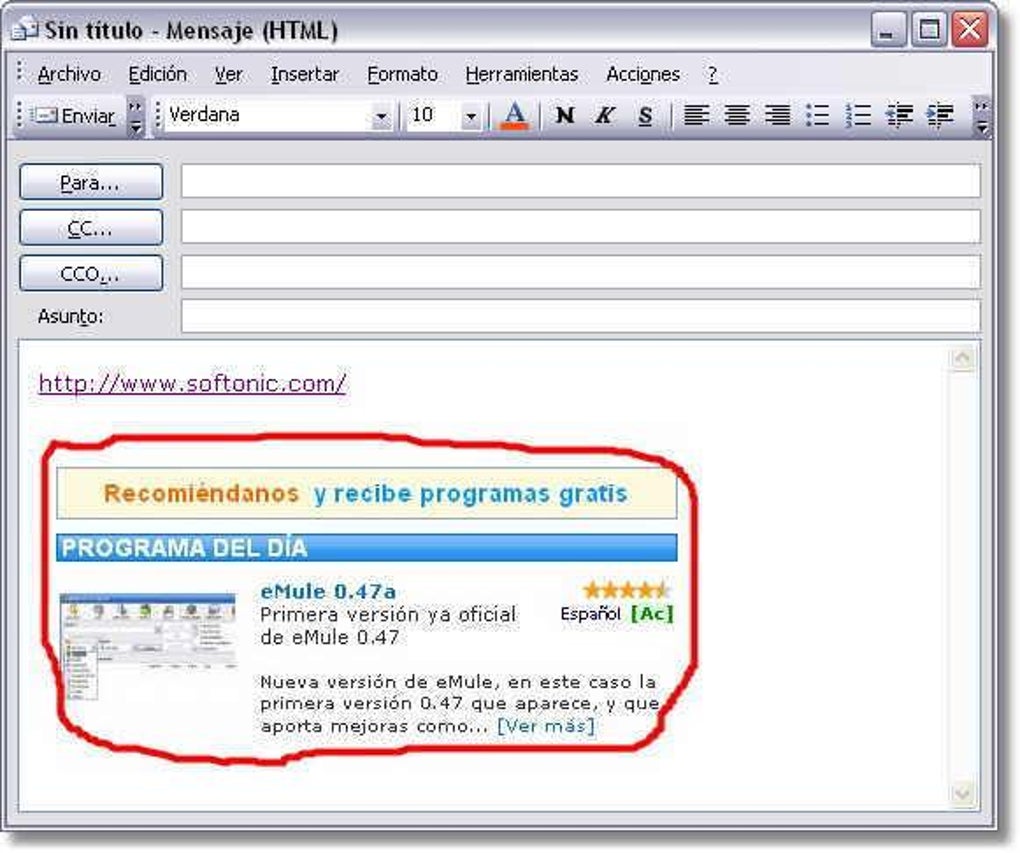
Task: Follow the http://www.softonic.com/ link
Action: point(192,383)
